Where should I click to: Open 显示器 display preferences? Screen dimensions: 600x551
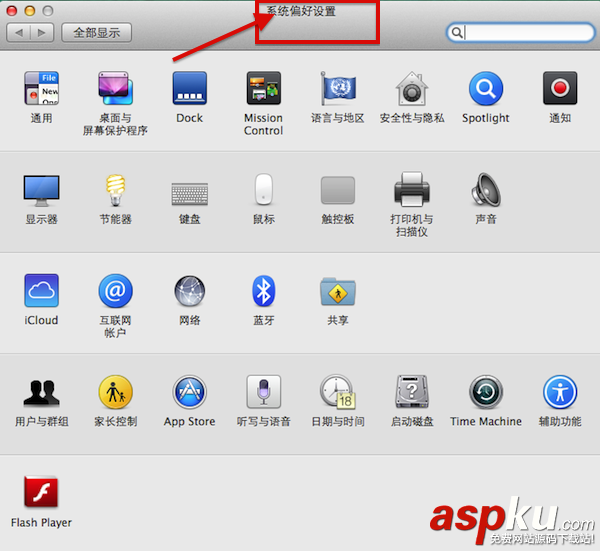41,190
